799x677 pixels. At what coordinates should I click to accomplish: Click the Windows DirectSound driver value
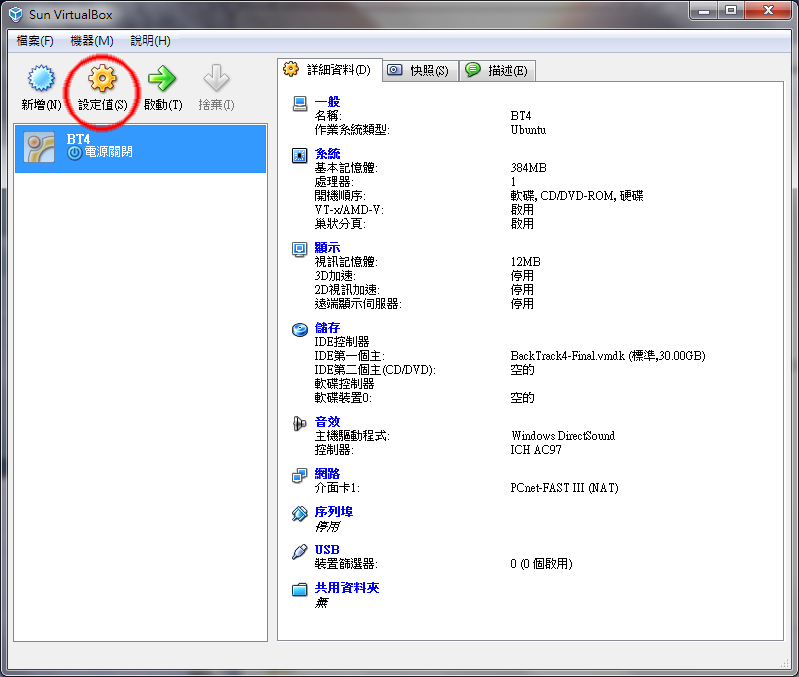pyautogui.click(x=563, y=436)
